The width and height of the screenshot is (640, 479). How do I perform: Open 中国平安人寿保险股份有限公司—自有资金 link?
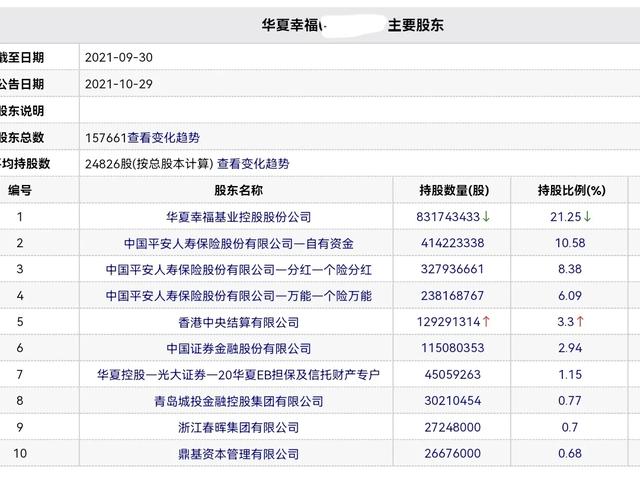238,243
